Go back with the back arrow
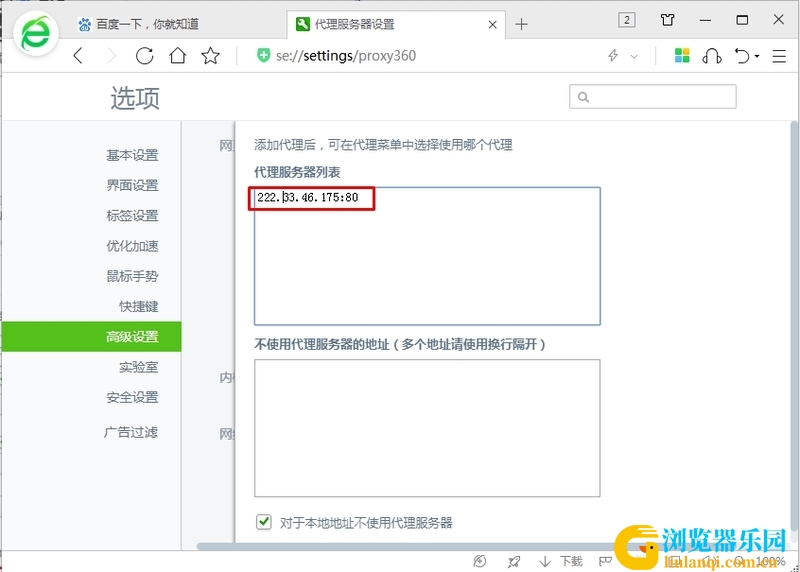This screenshot has width=800, height=572. coord(78,56)
